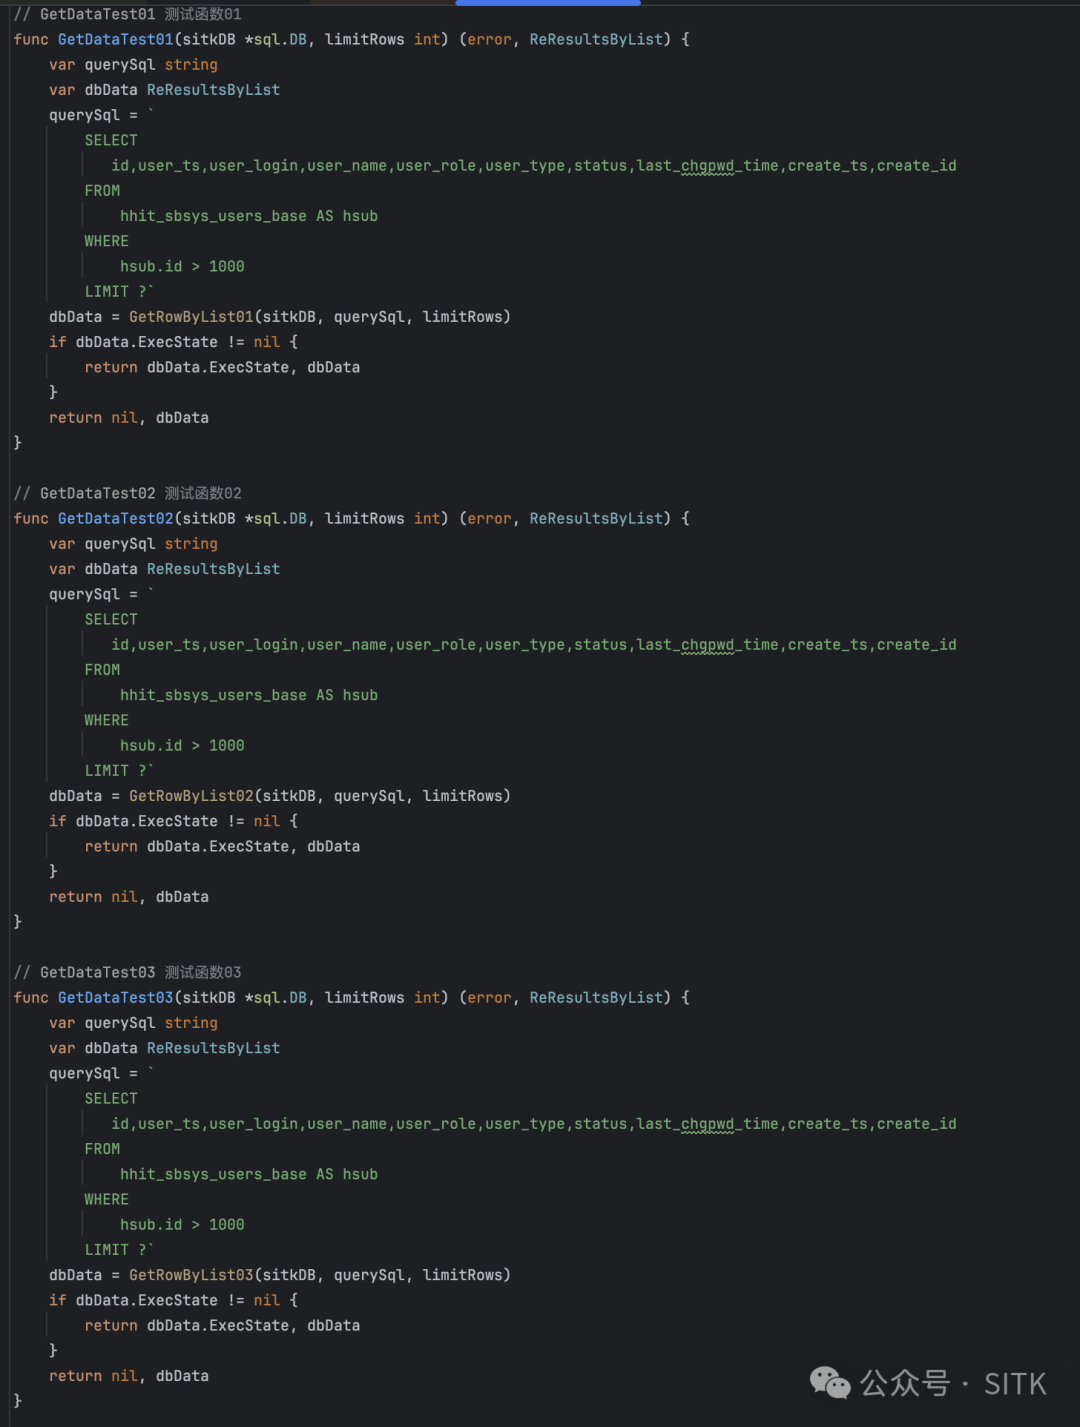Click the WHERE keyword in GetDataTest03's query

[x=106, y=1200]
